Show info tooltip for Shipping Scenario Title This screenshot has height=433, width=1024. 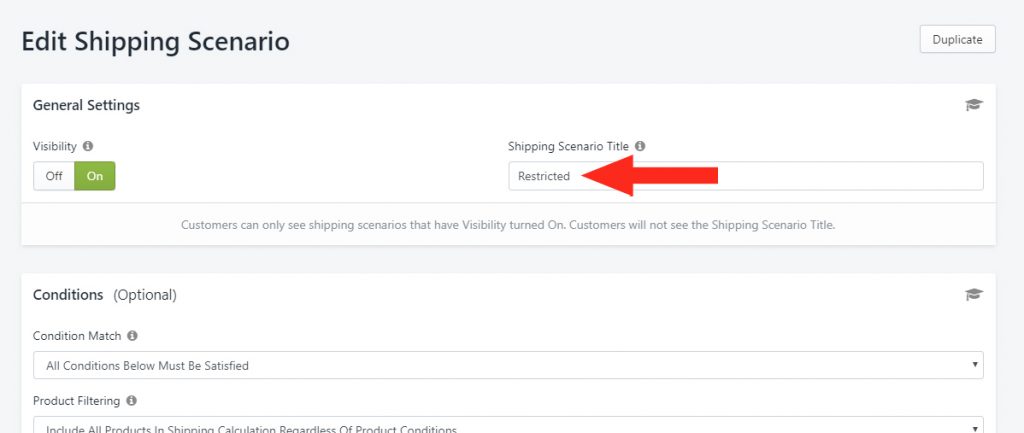click(x=640, y=146)
